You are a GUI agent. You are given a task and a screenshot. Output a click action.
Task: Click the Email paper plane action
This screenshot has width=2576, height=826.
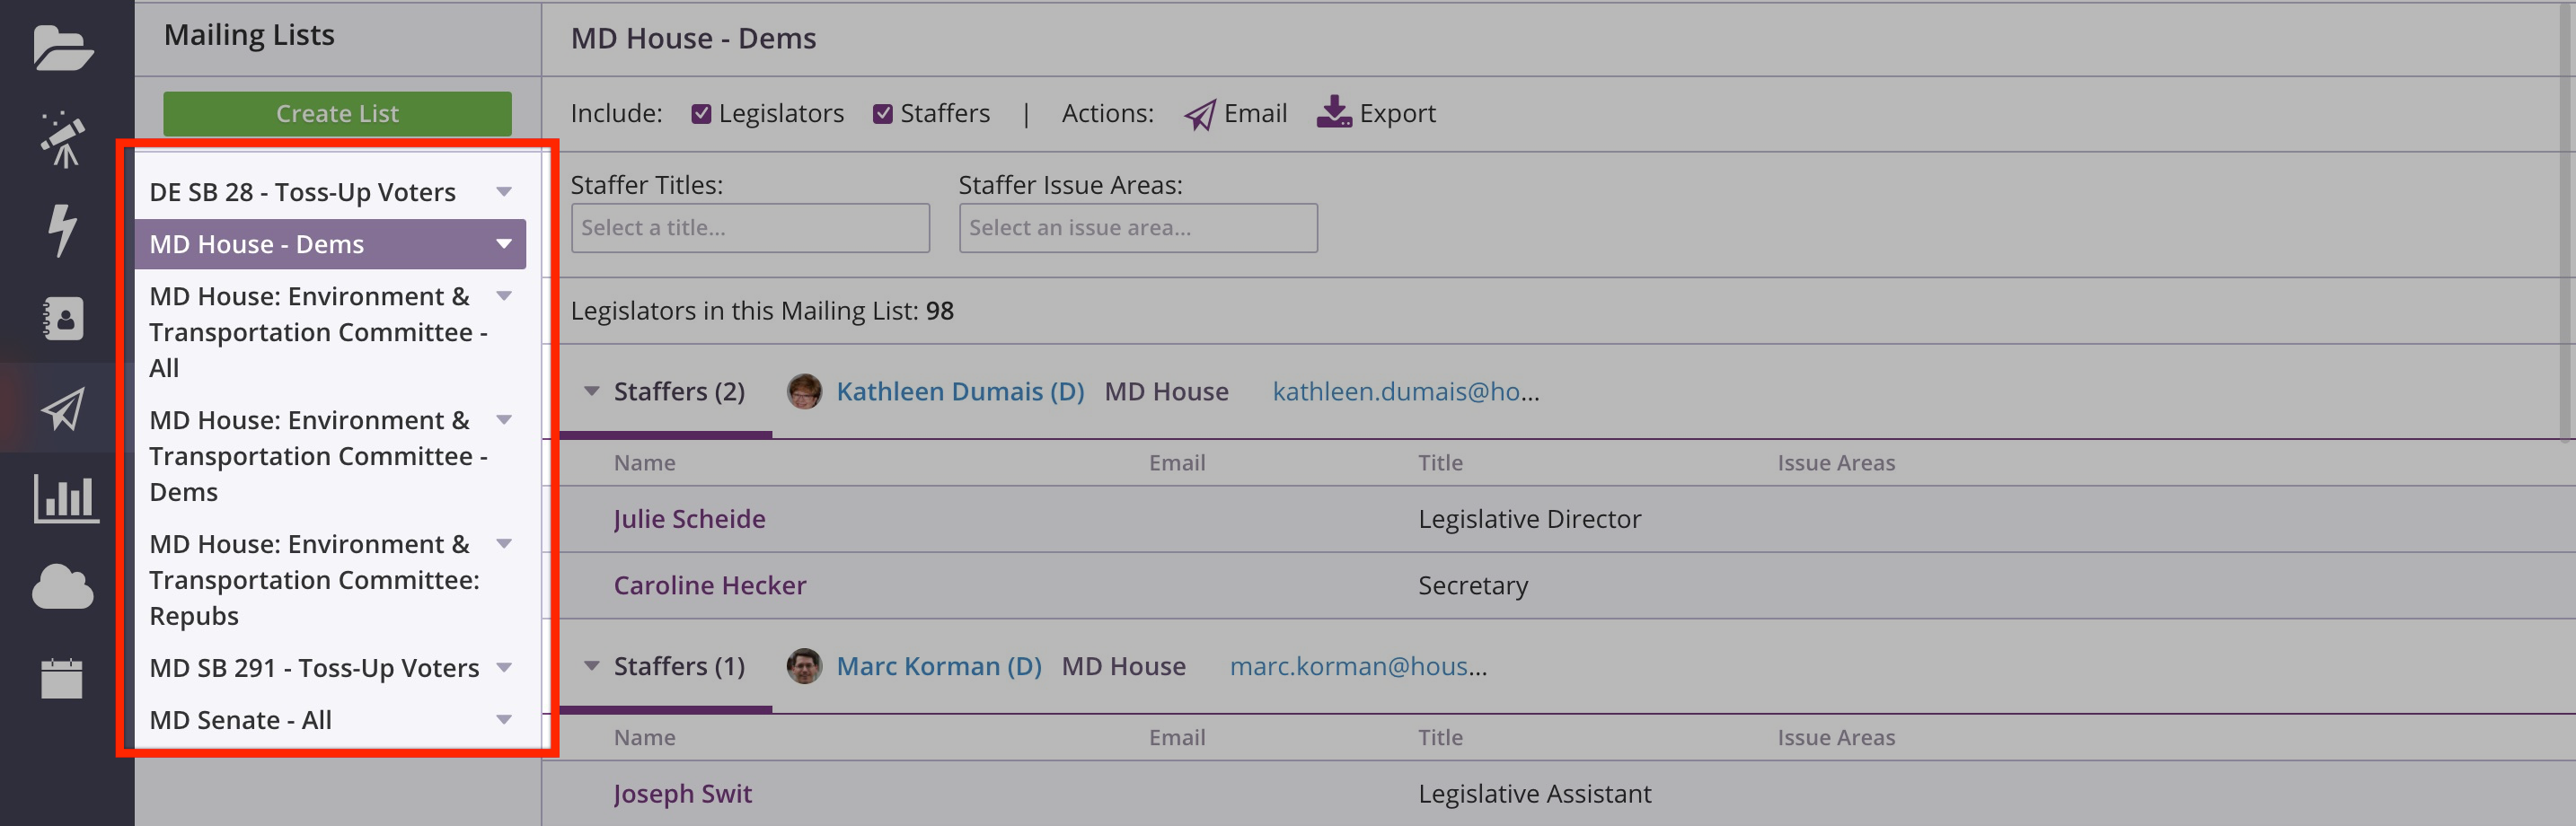coord(1200,114)
